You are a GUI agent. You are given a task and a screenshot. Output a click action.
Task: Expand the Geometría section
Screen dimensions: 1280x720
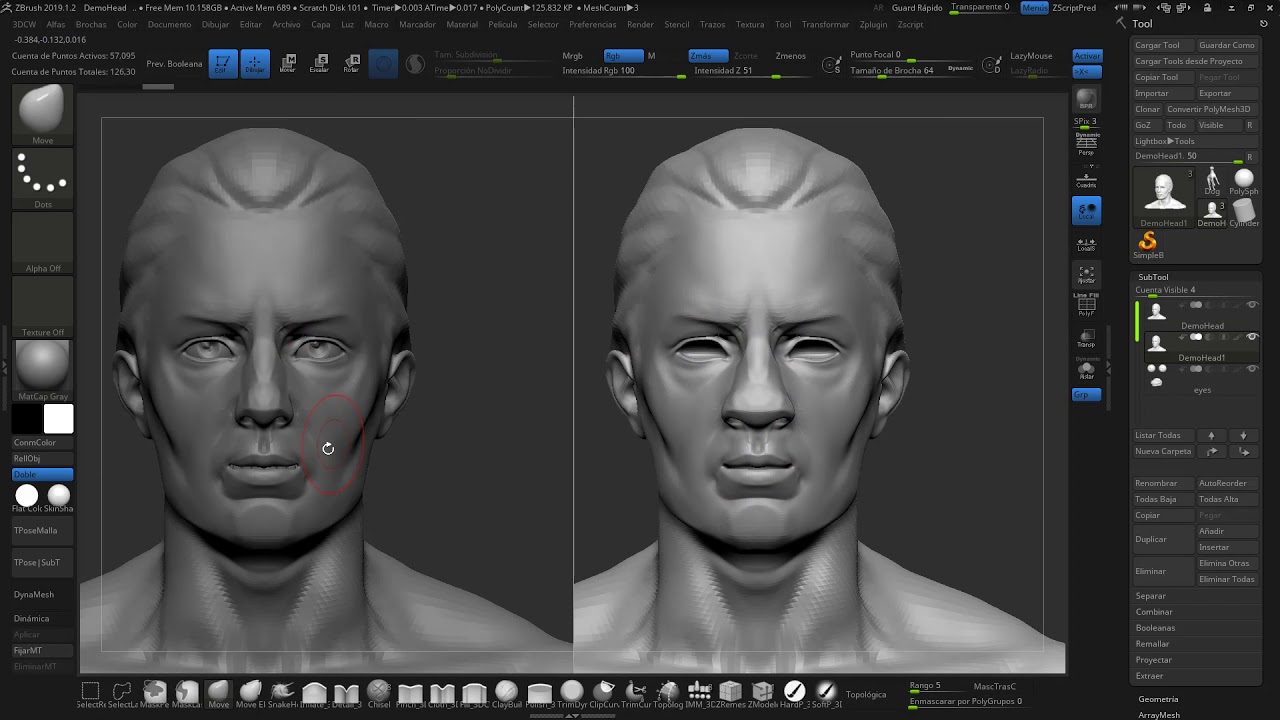pos(1158,699)
